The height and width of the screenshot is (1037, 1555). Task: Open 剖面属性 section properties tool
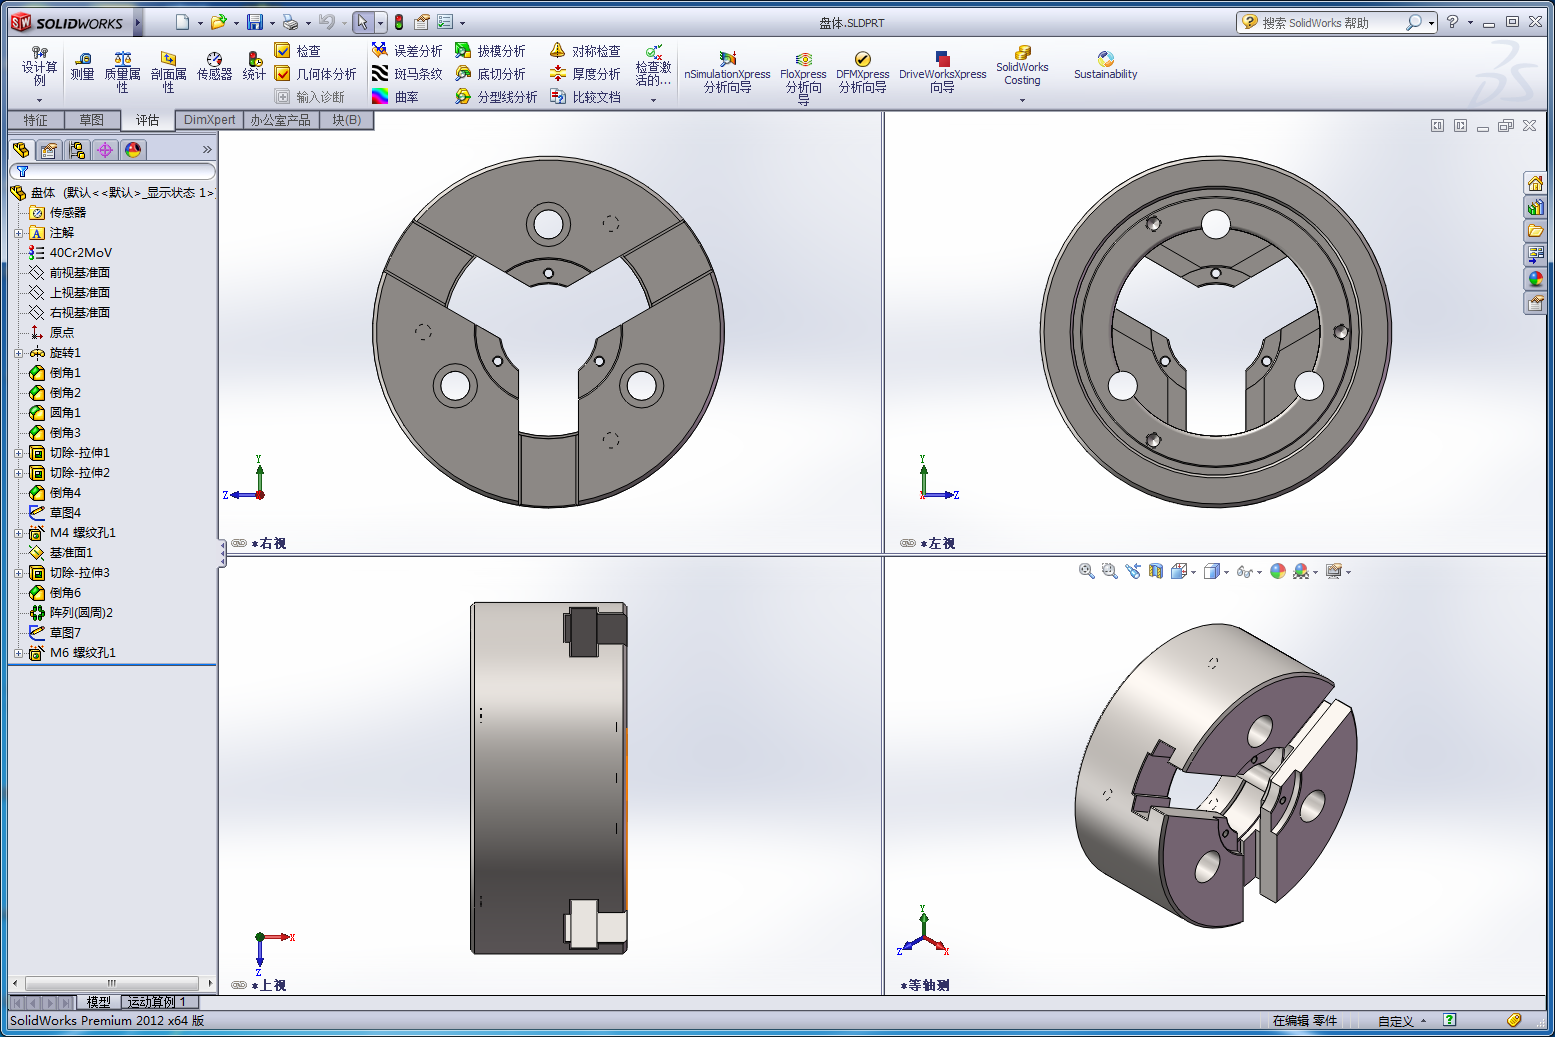coord(168,73)
